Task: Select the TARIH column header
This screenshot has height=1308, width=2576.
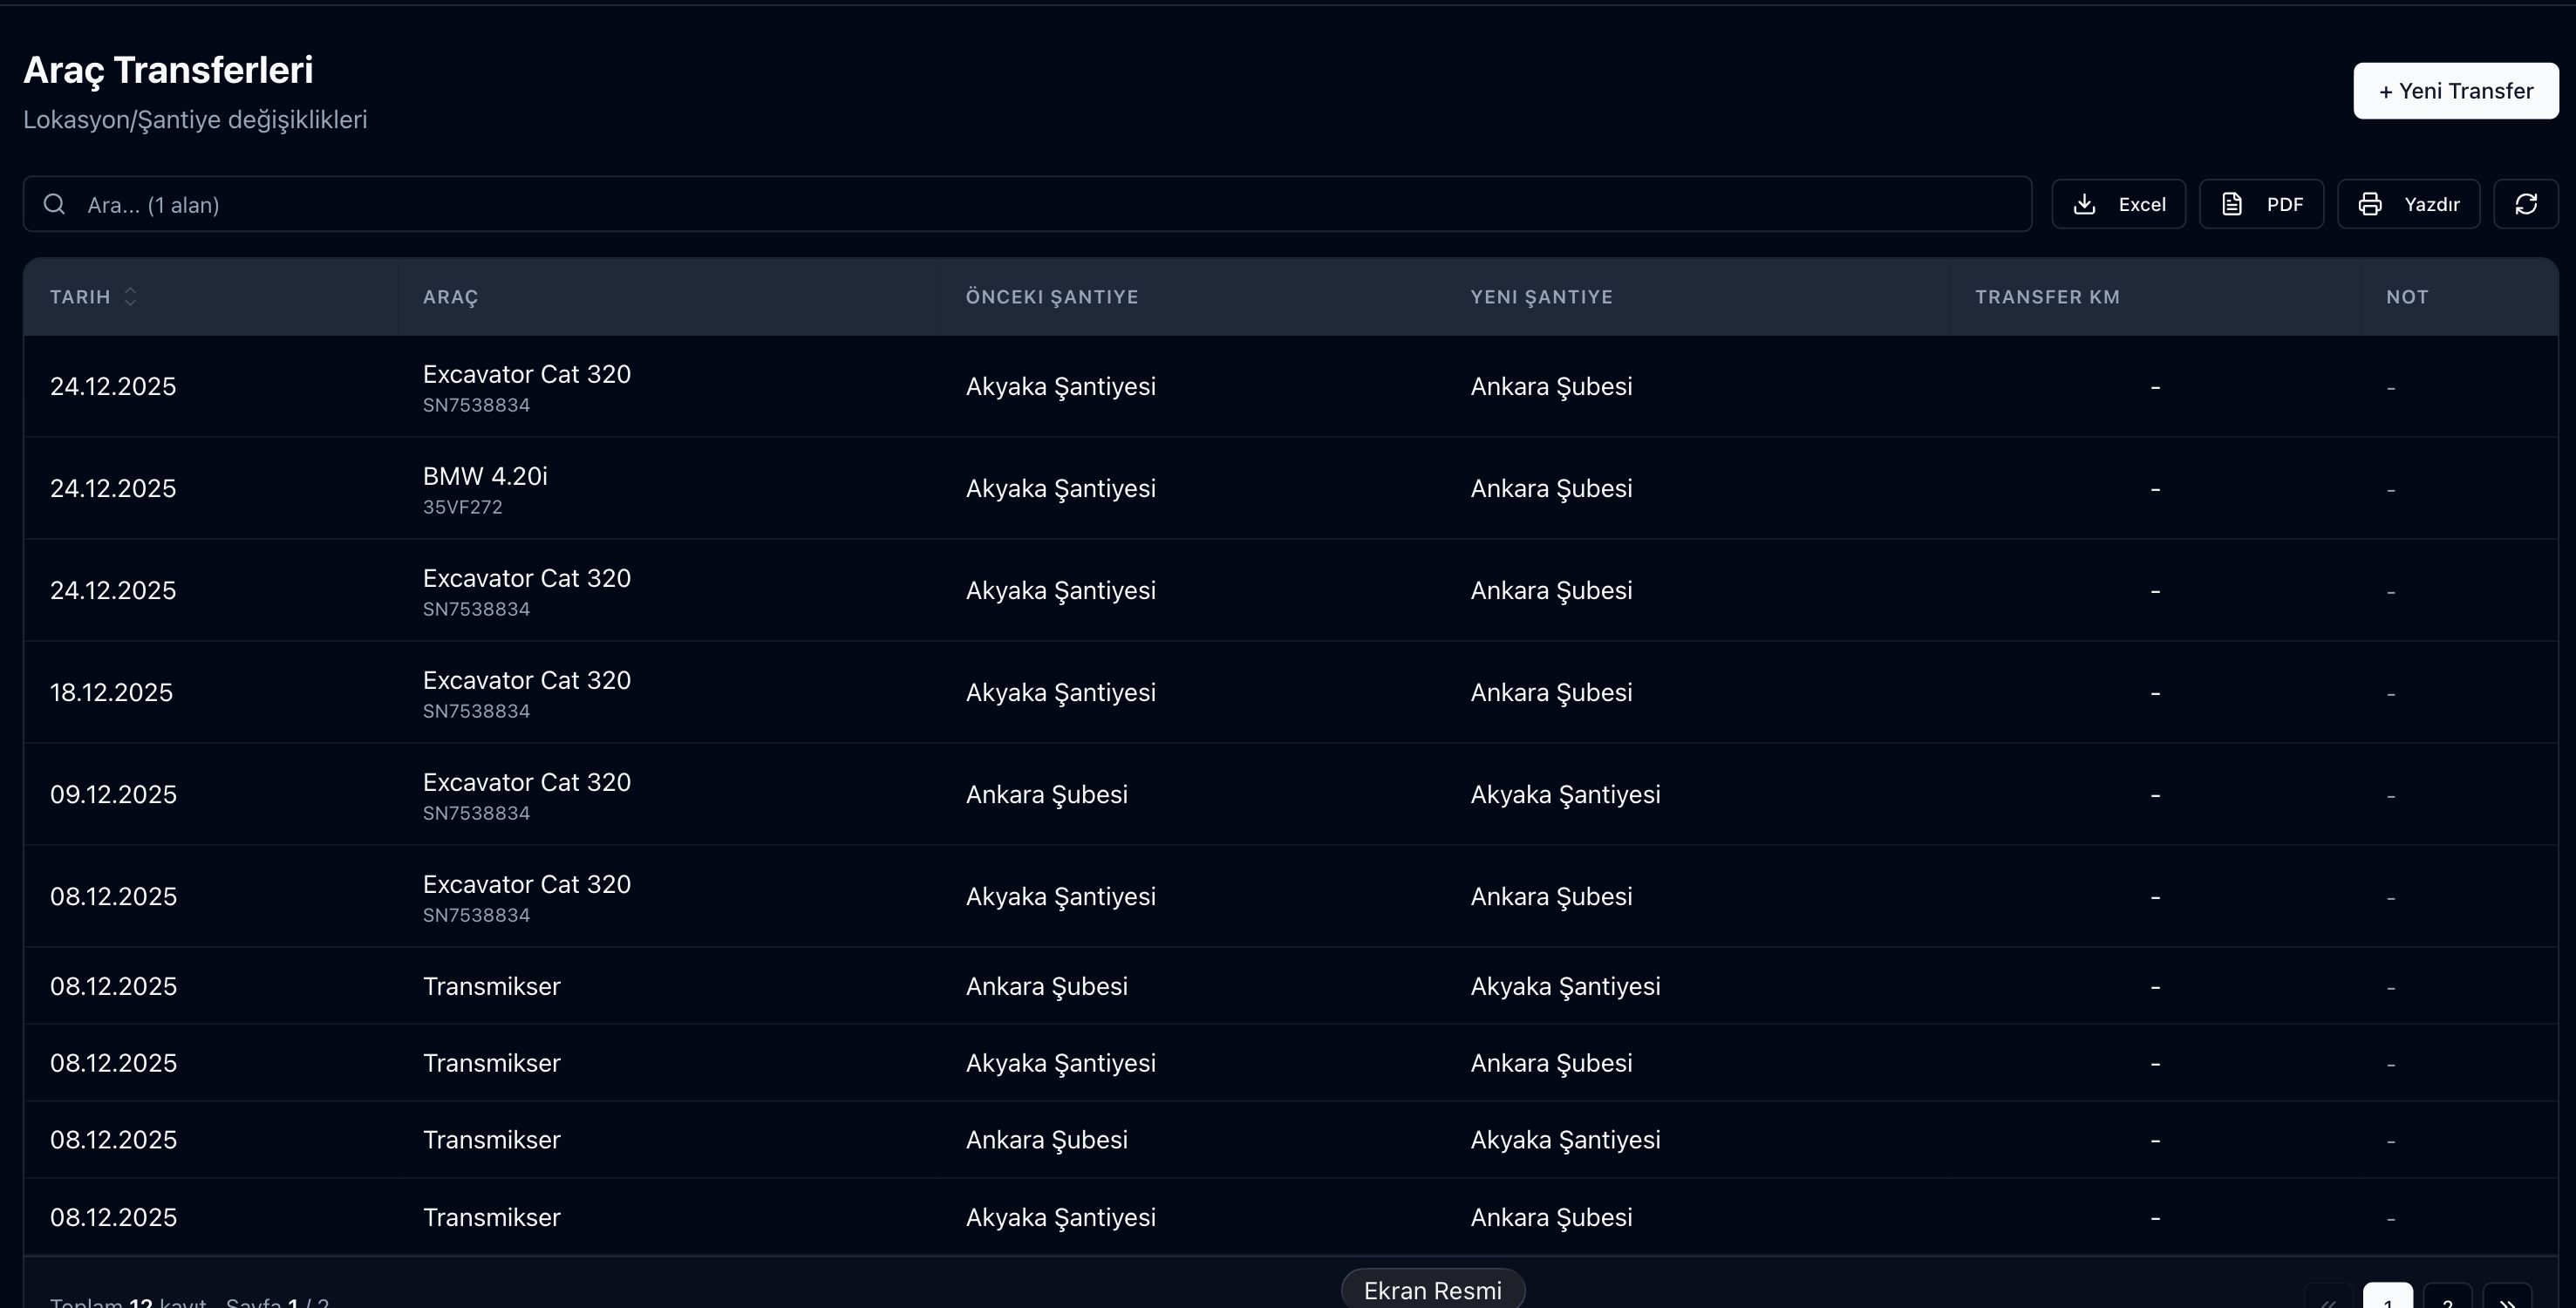Action: [x=80, y=297]
